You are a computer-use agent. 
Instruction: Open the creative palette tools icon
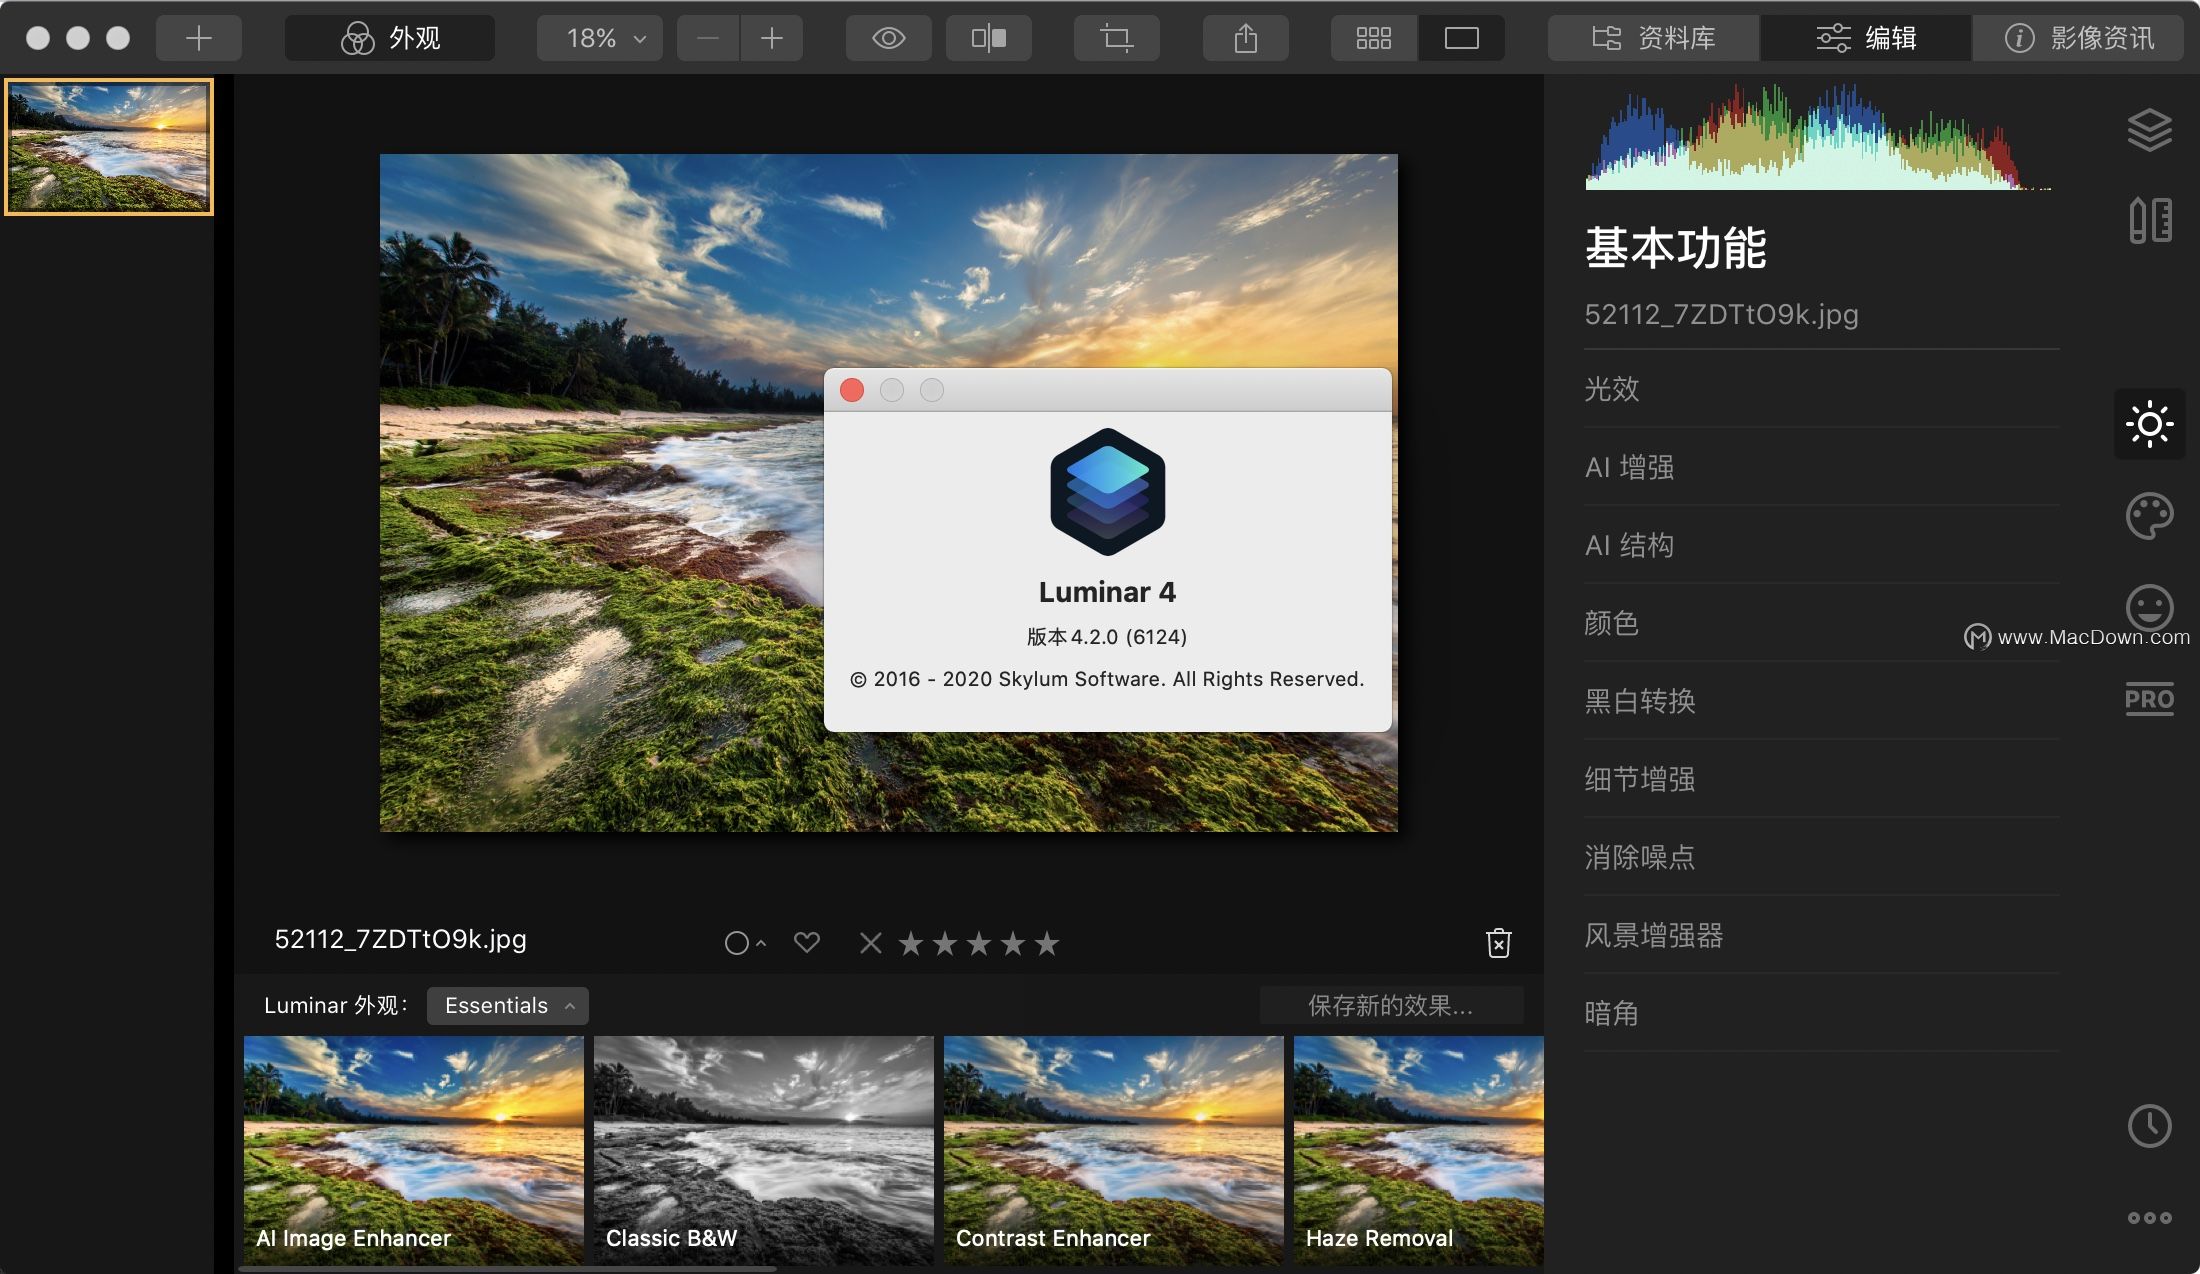point(2149,516)
